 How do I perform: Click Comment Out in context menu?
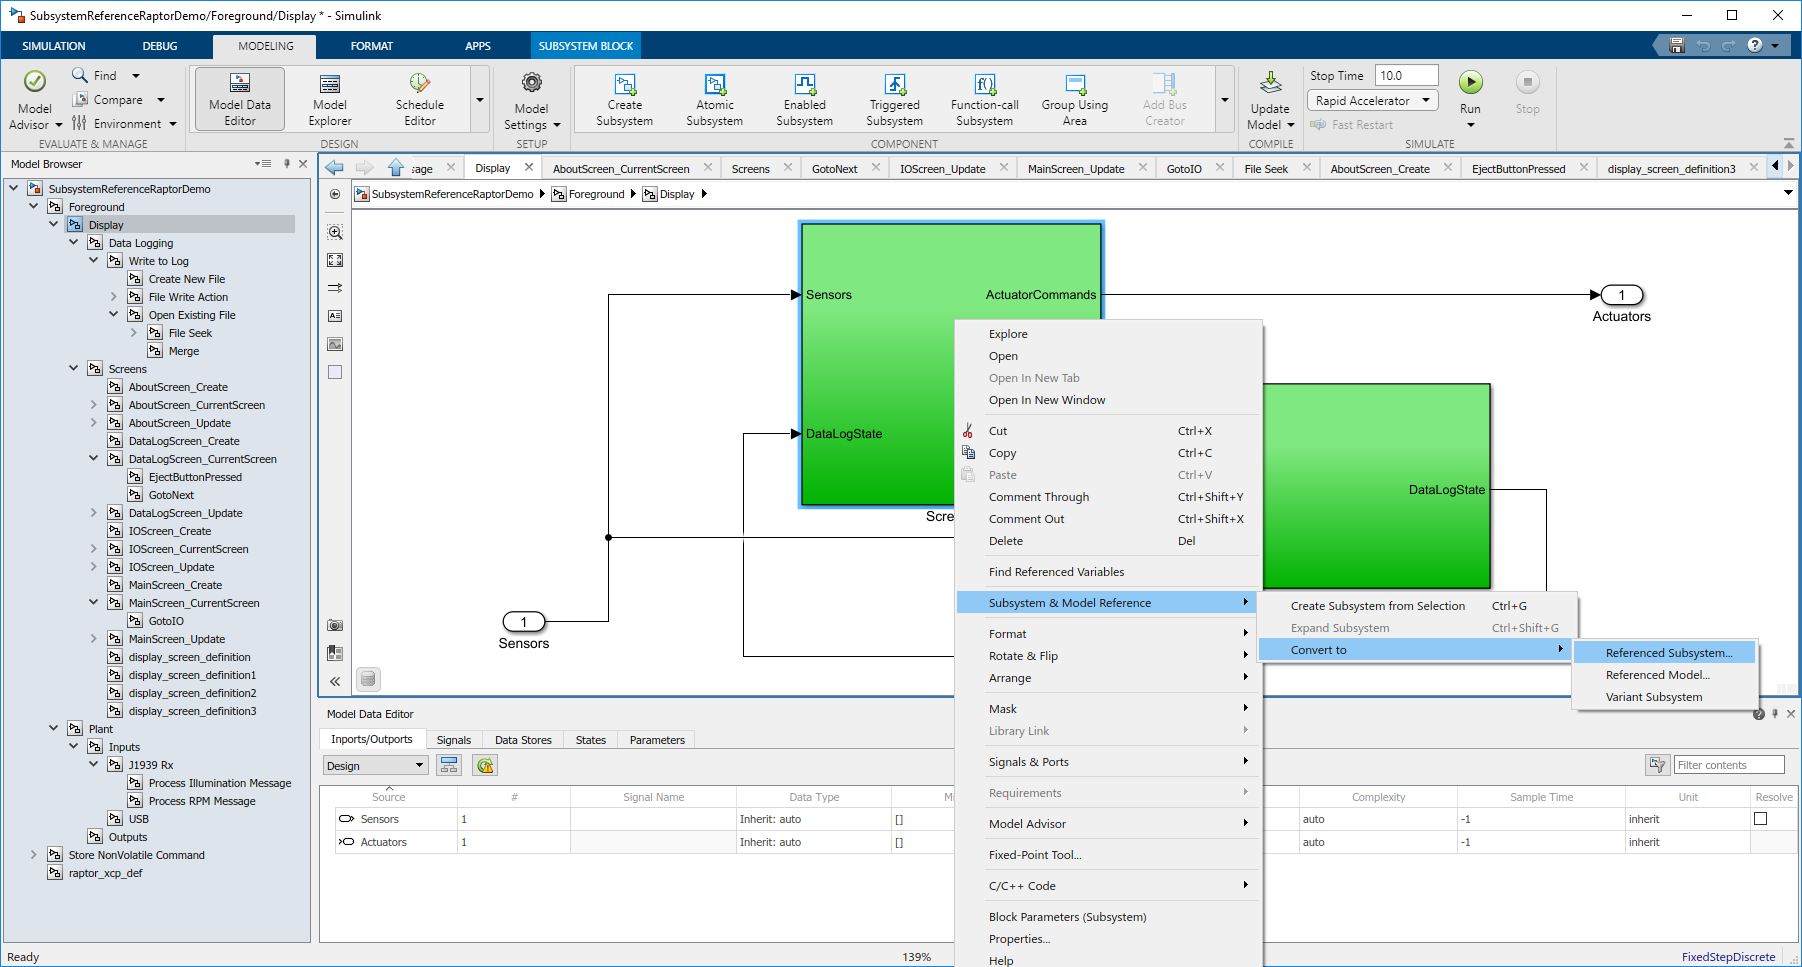[x=1107, y=519]
